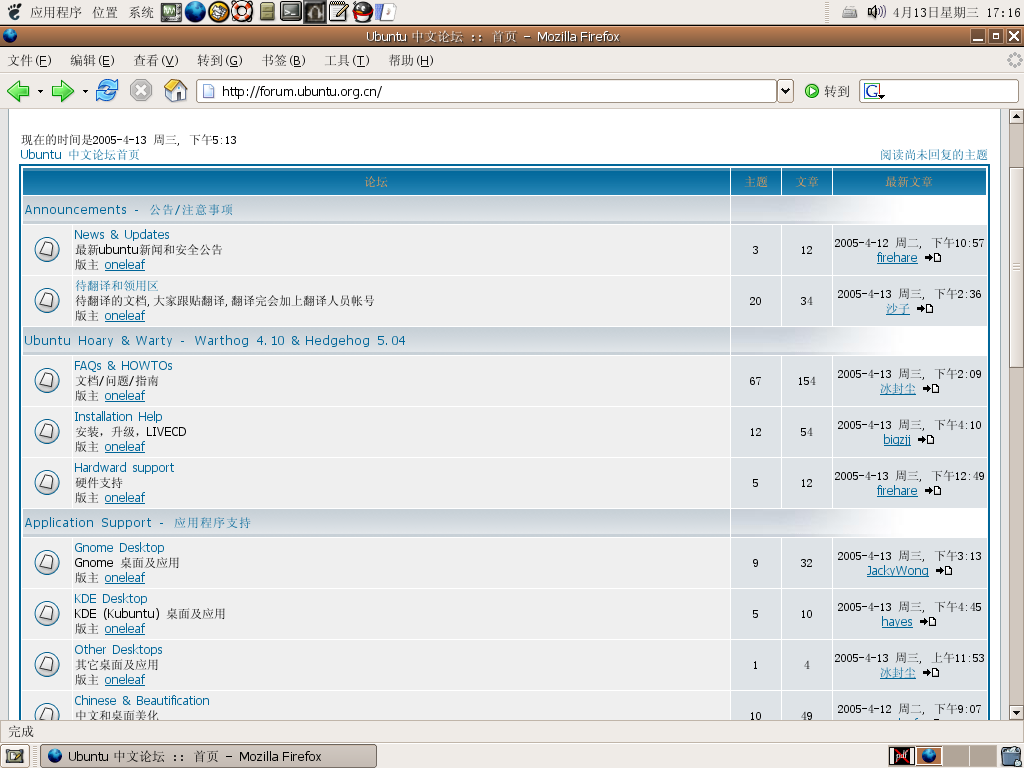Click the printer icon in notification area
This screenshot has height=768, width=1024.
[849, 12]
